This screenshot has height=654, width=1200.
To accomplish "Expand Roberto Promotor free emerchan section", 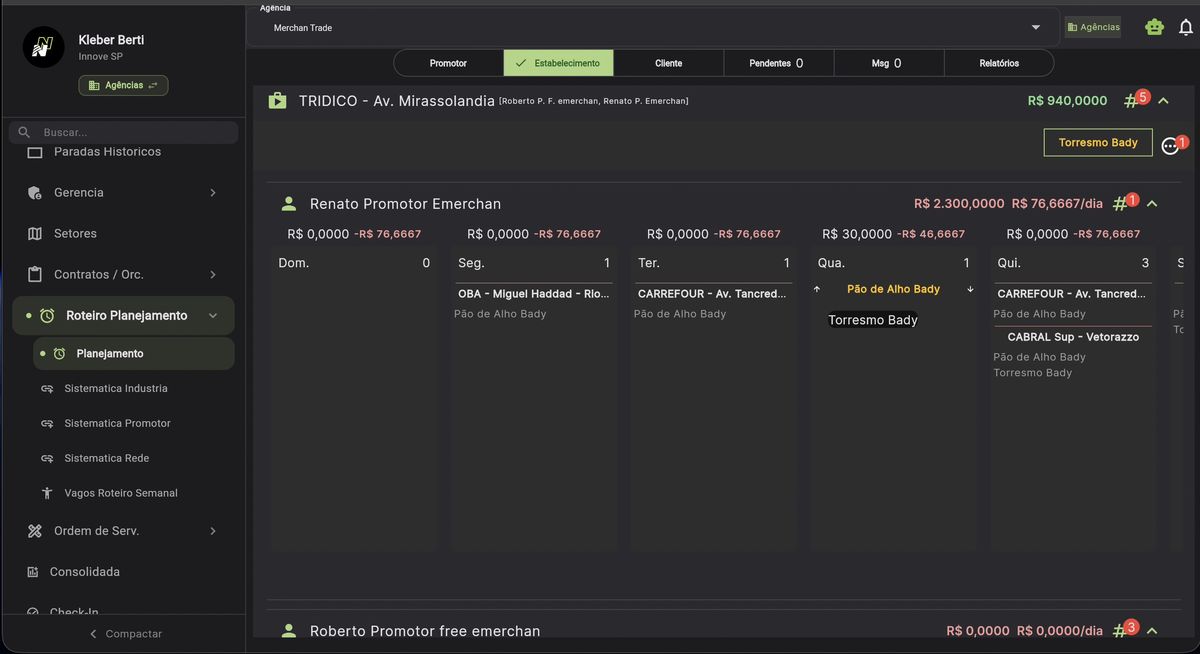I will point(1152,631).
